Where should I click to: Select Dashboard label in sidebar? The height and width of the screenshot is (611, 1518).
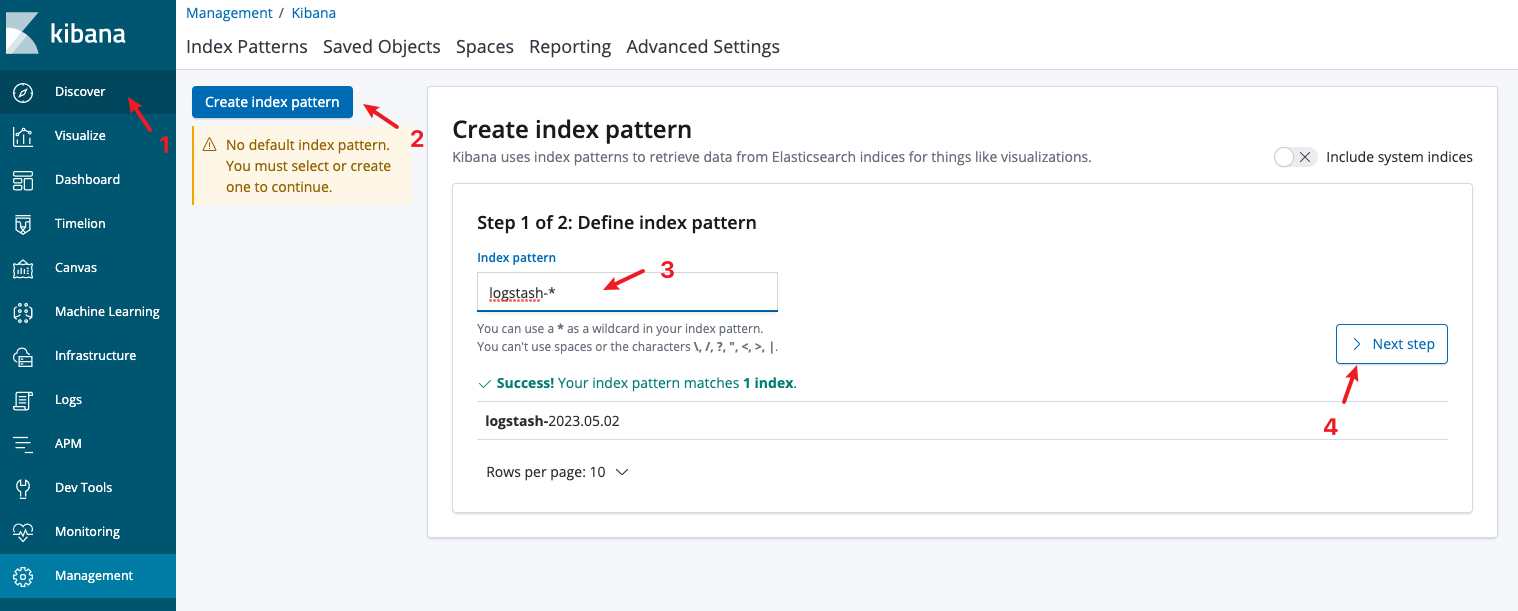pos(87,180)
